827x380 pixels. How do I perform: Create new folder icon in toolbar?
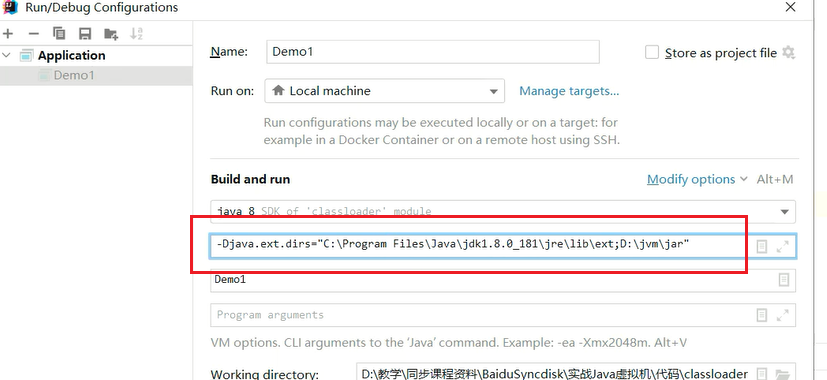(111, 34)
